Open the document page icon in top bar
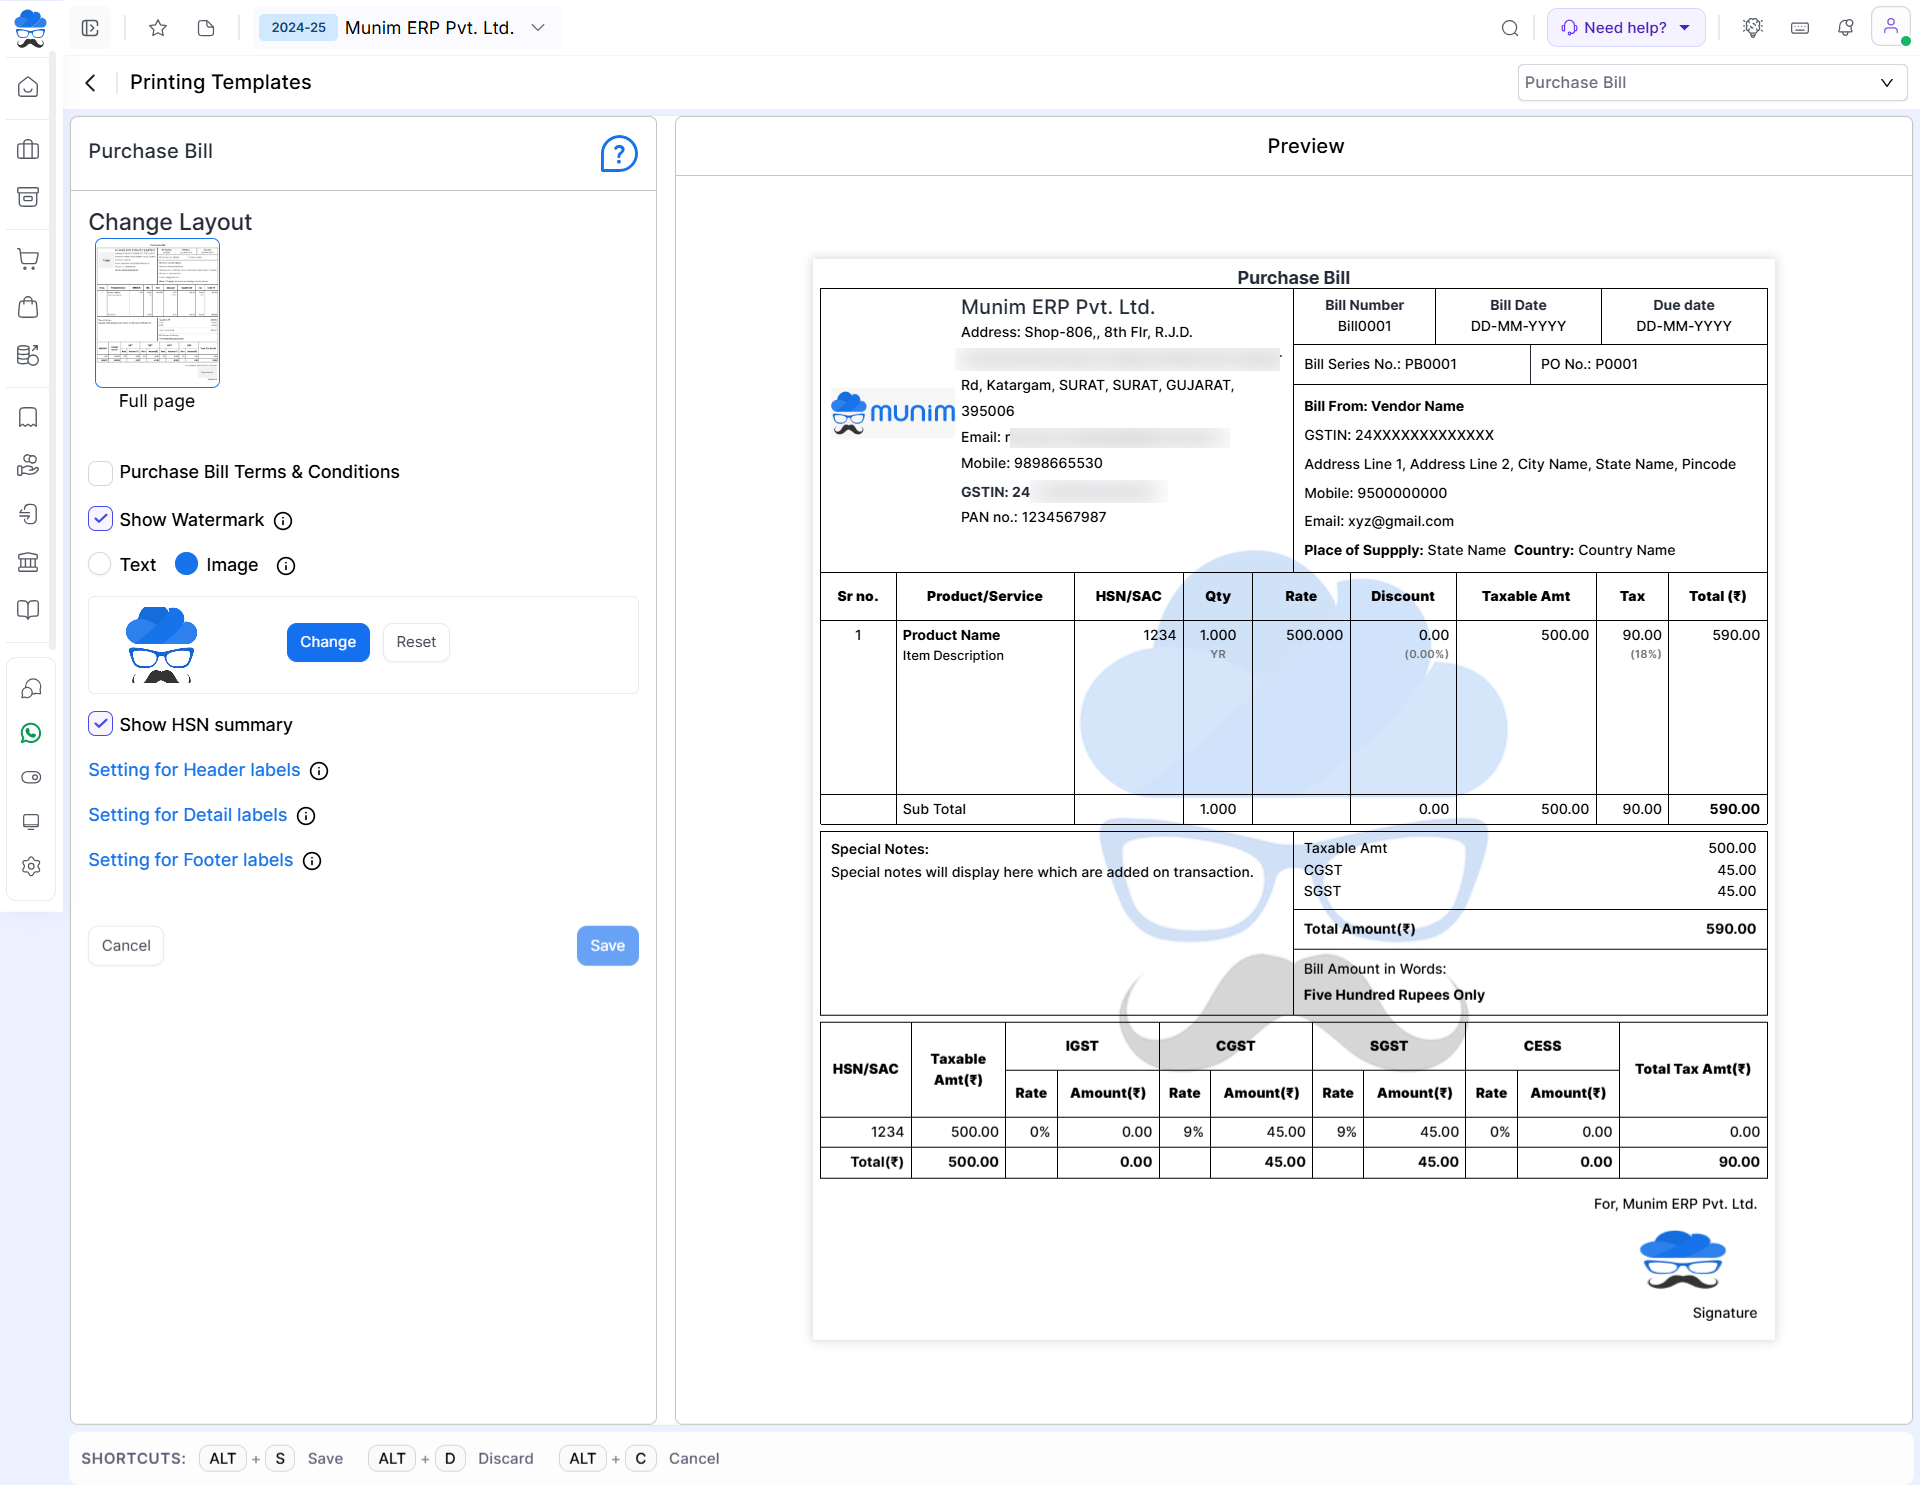 [x=206, y=28]
